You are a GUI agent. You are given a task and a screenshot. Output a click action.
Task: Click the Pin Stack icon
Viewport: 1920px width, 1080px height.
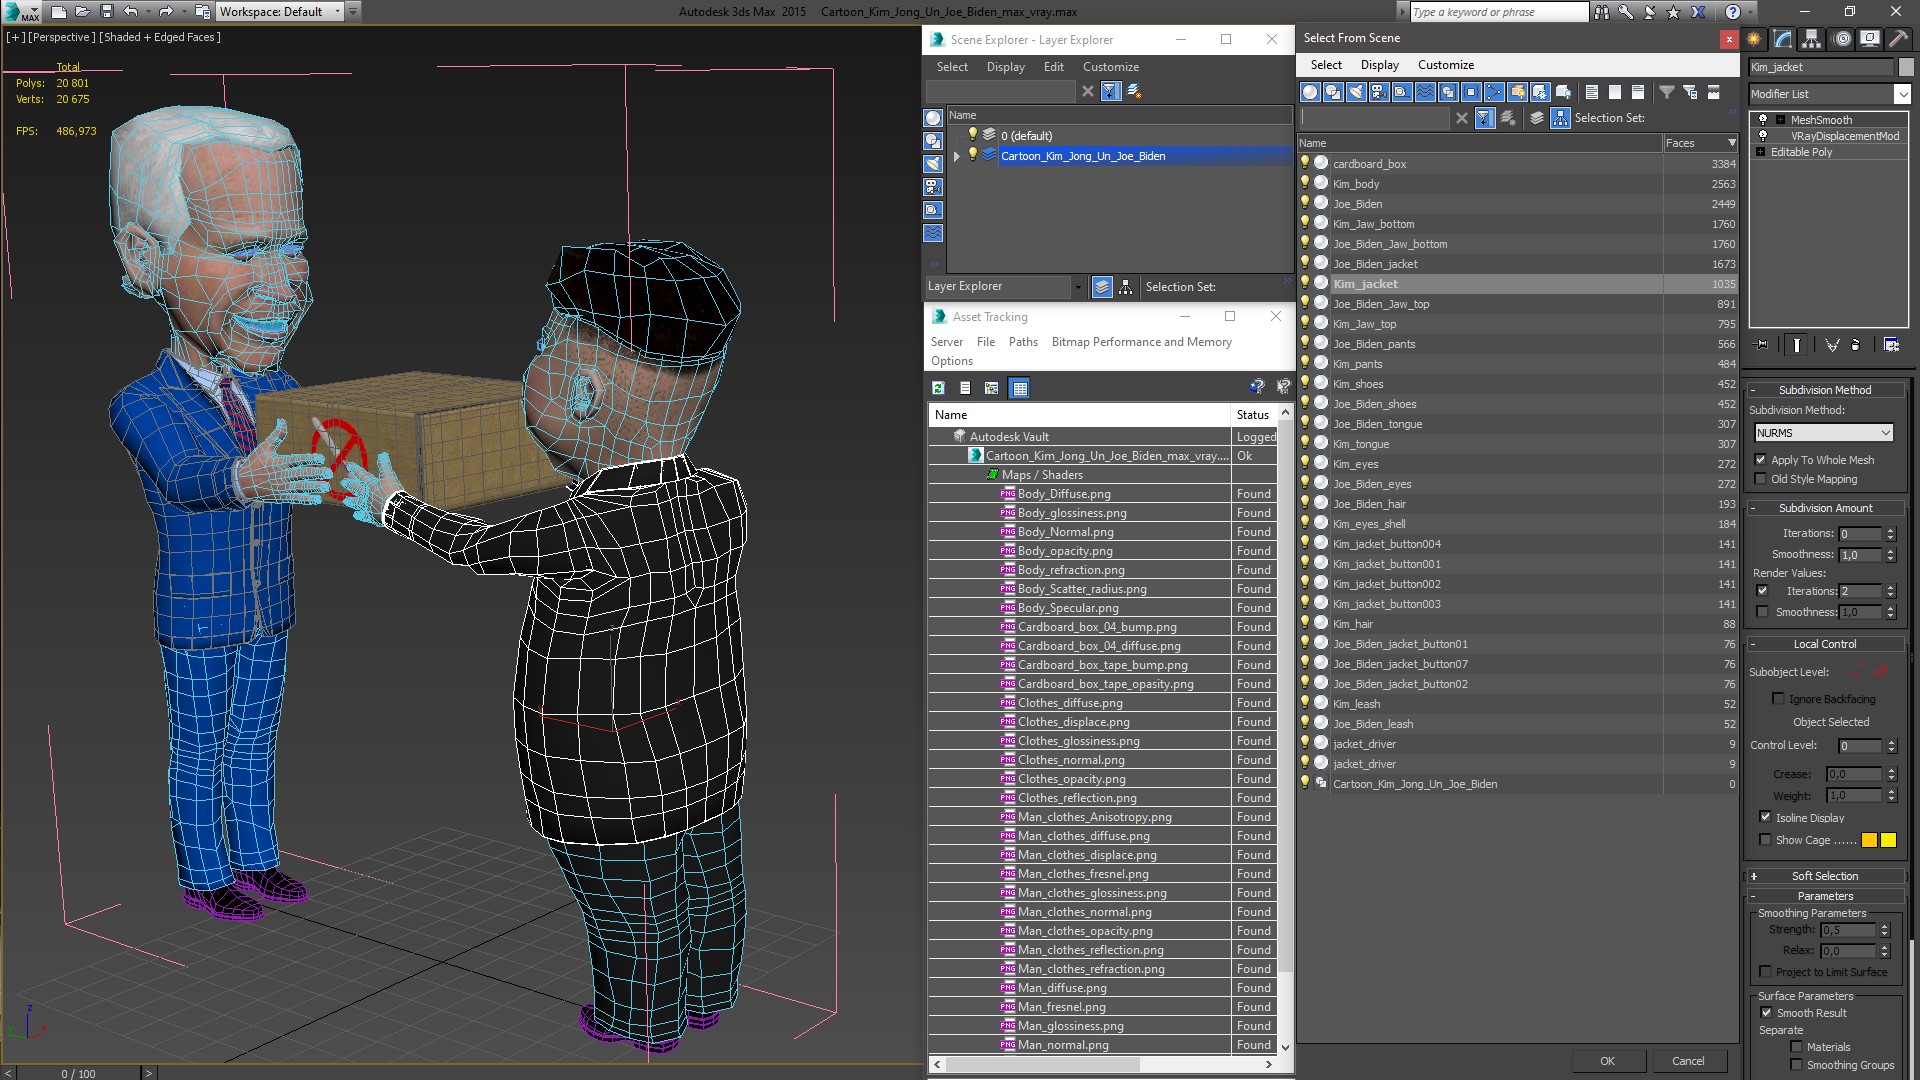[1762, 345]
